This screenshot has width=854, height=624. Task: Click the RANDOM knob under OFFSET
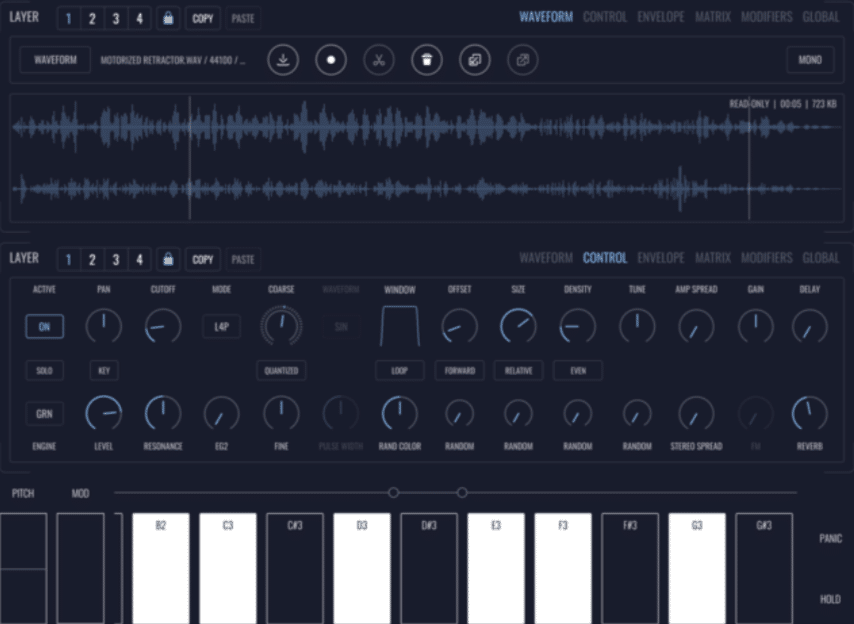coord(459,414)
